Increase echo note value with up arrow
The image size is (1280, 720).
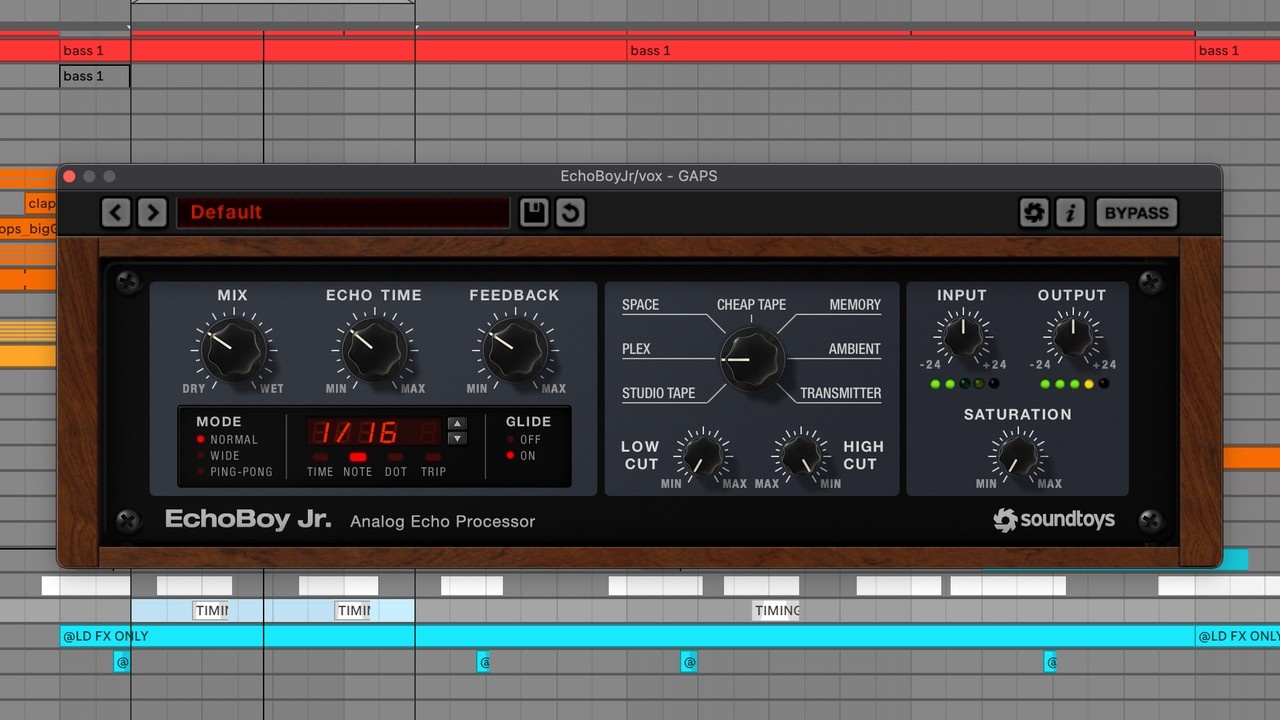tap(457, 423)
